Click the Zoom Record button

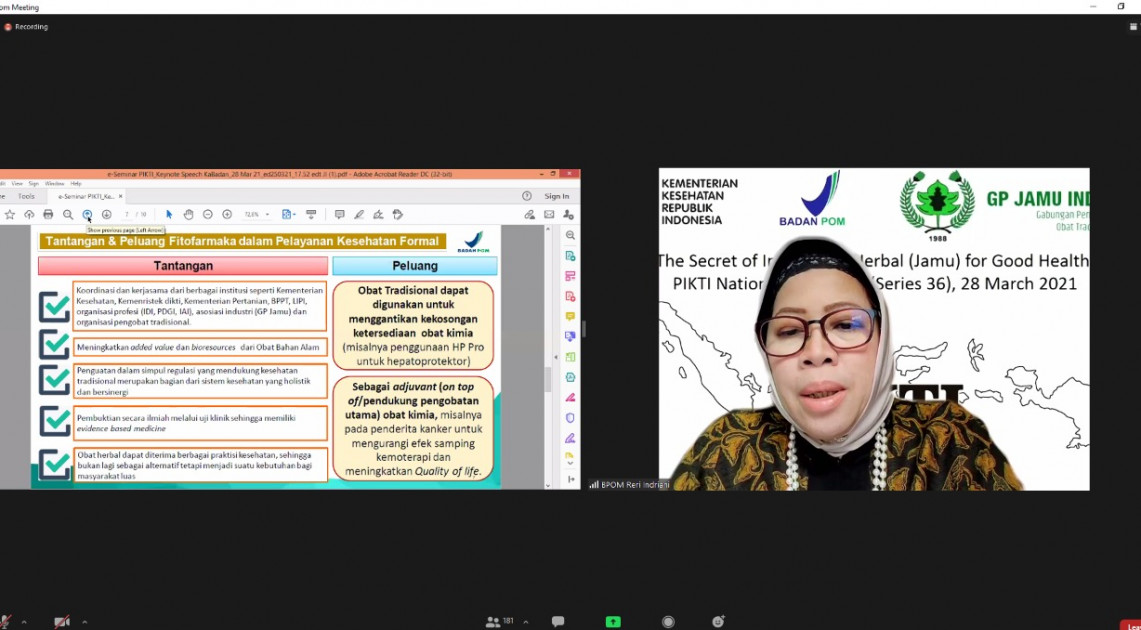(x=668, y=622)
